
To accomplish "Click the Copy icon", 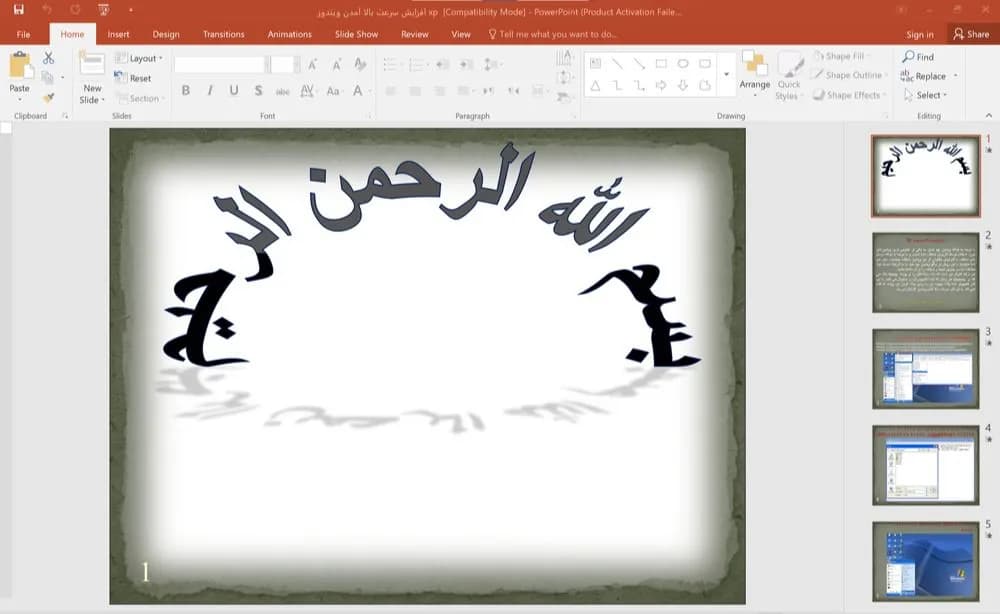I will pyautogui.click(x=47, y=78).
